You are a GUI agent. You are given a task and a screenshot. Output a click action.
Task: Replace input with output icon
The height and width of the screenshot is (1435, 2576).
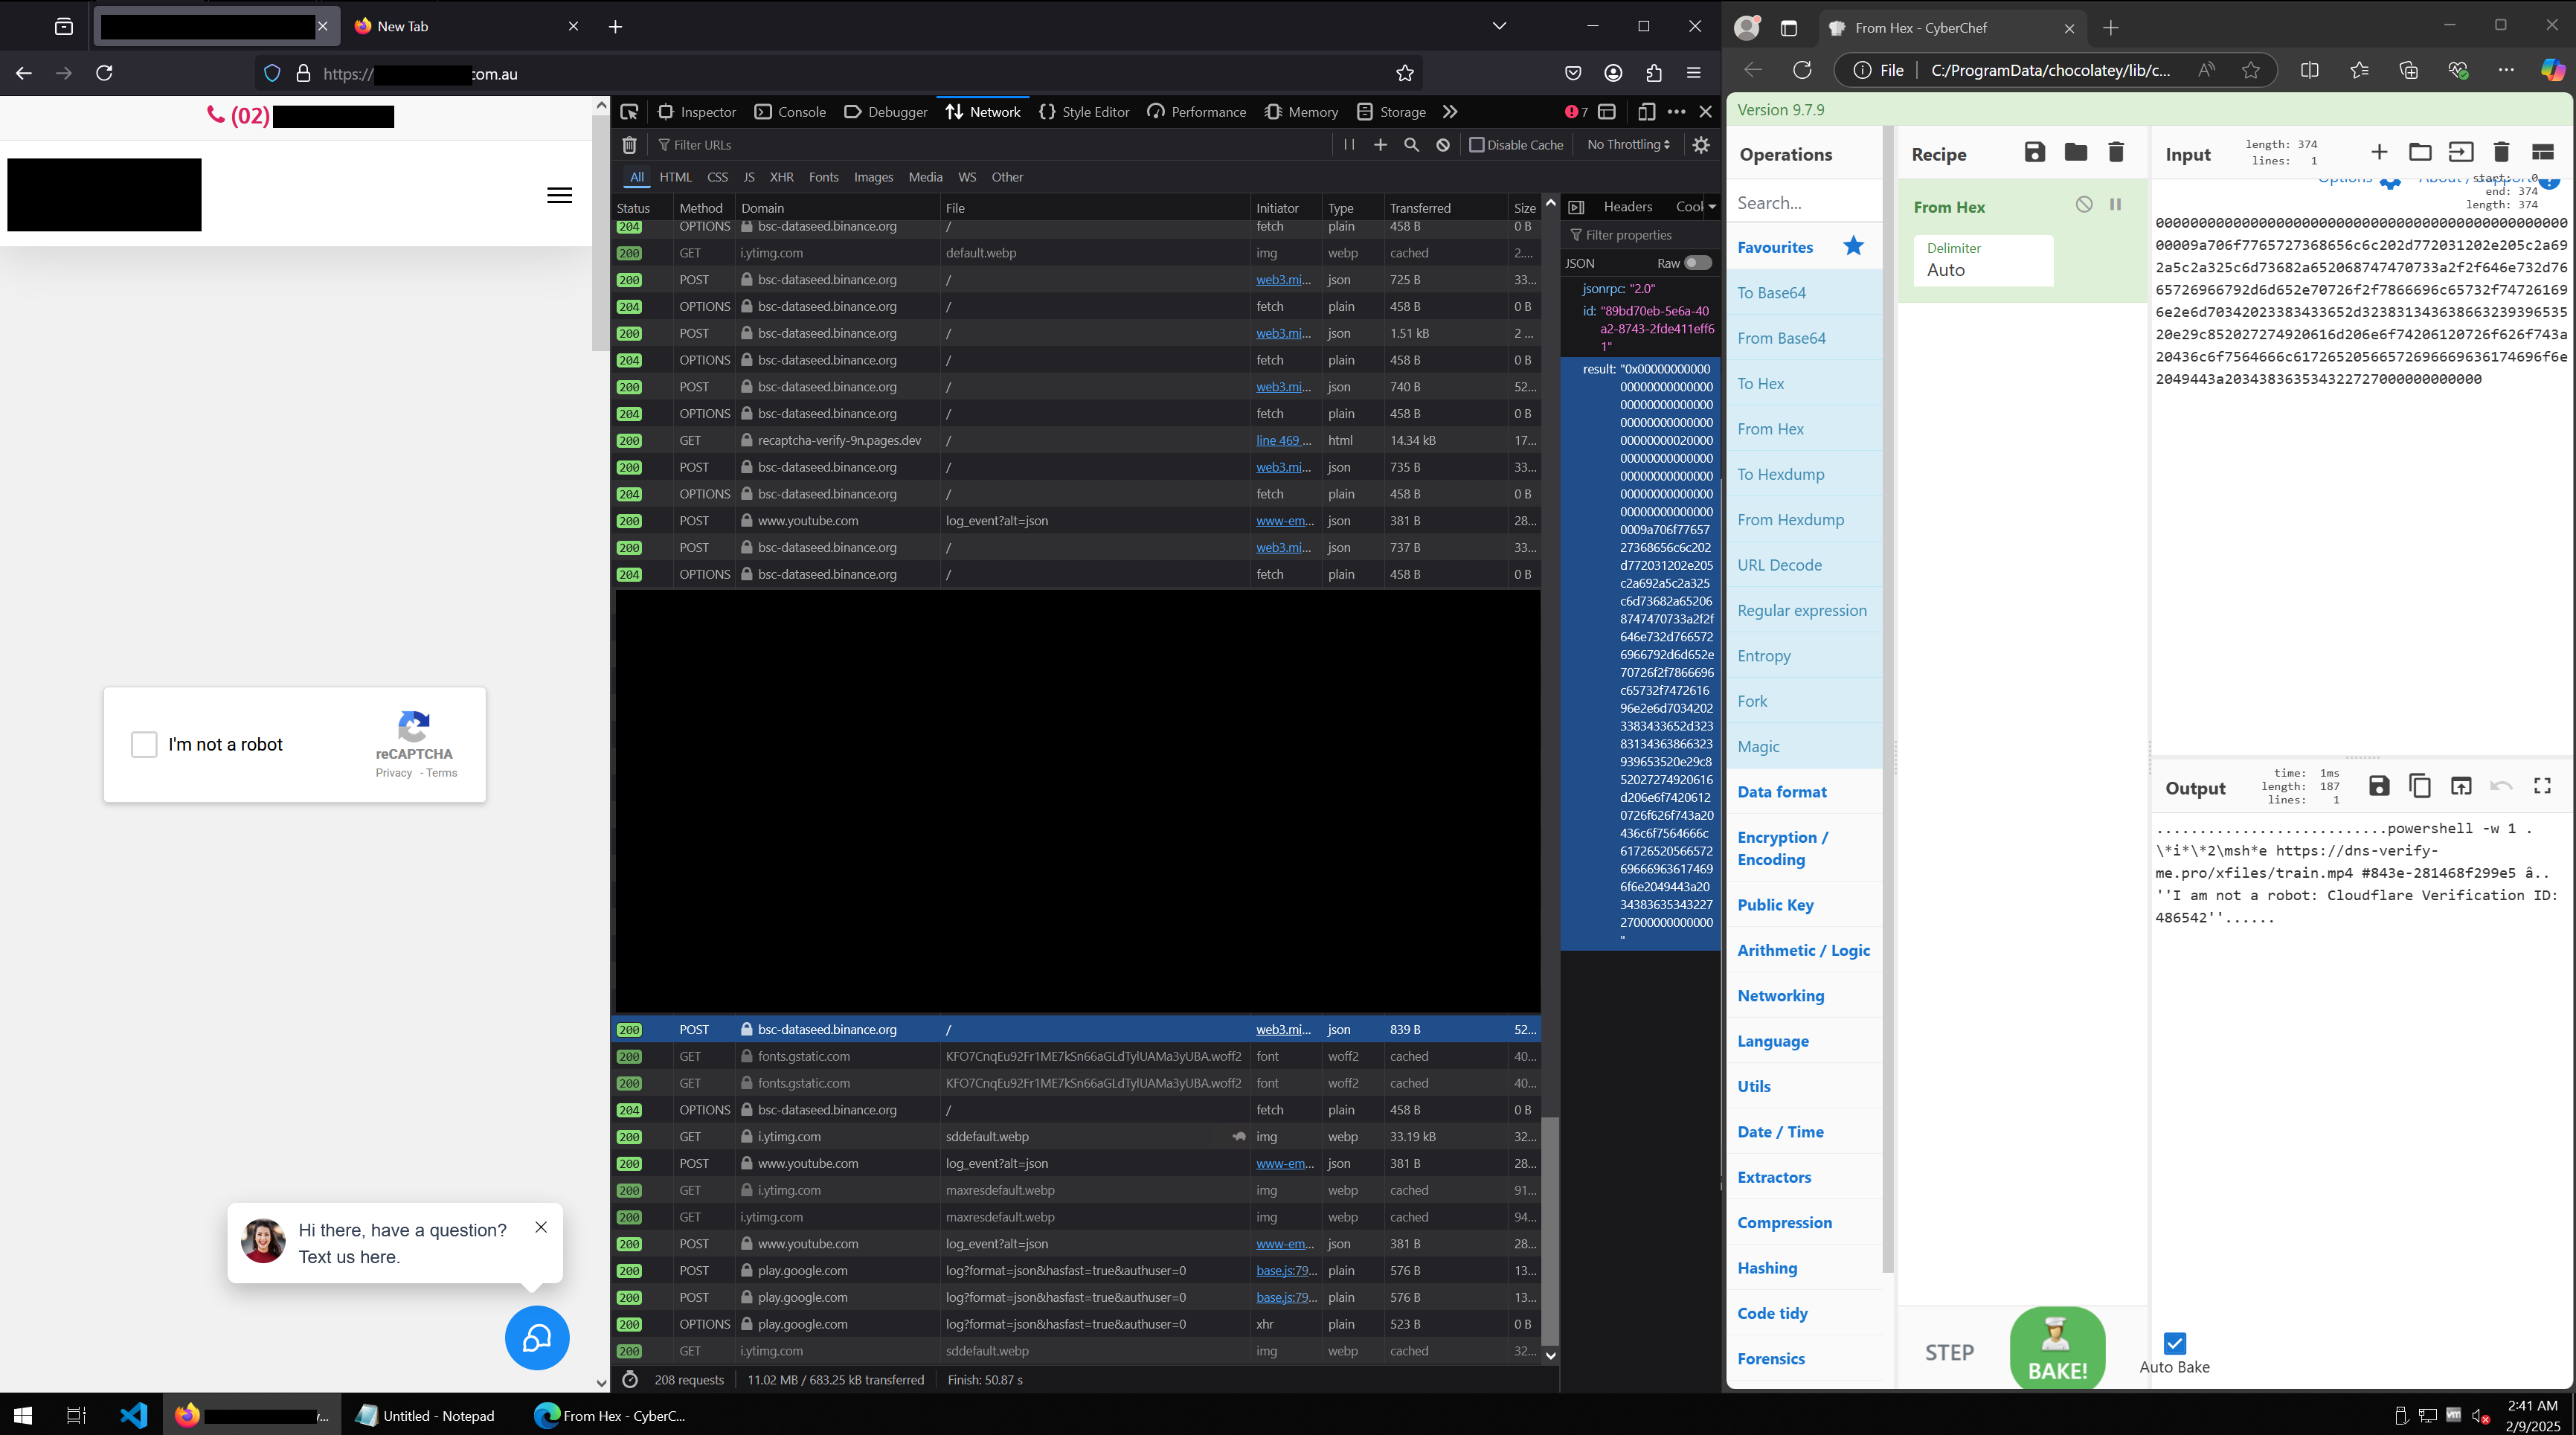(x=2461, y=786)
